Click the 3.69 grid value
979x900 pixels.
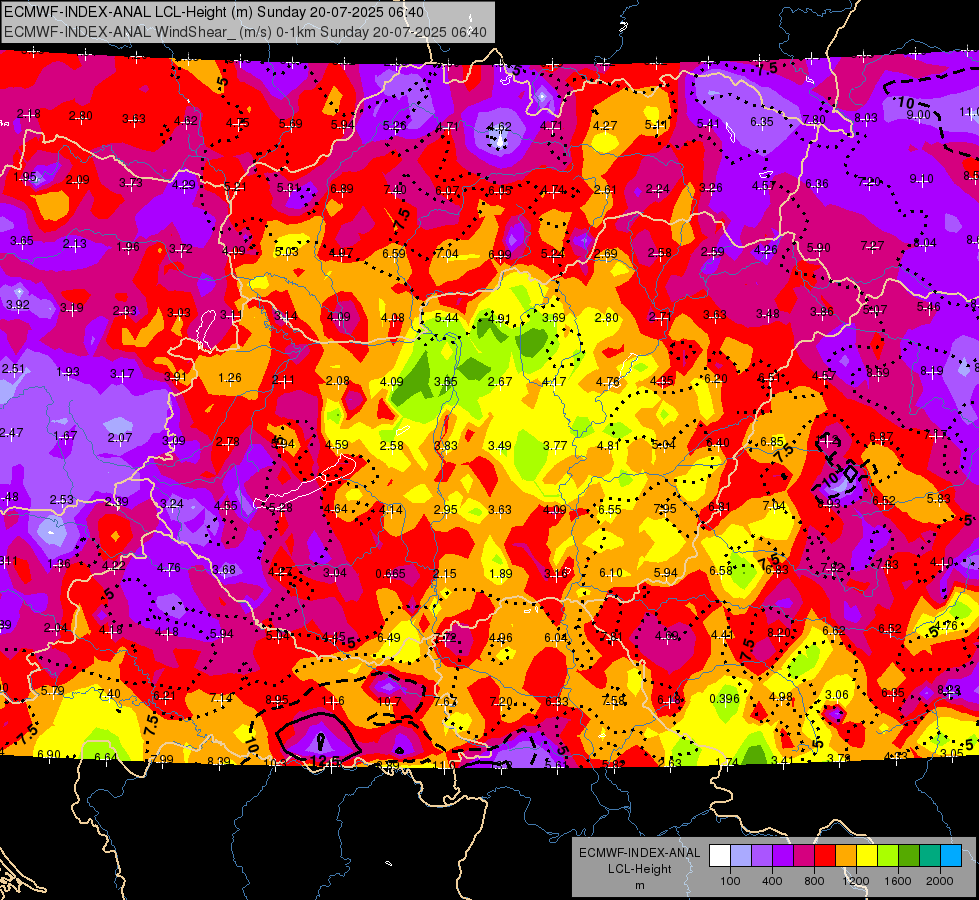(553, 318)
